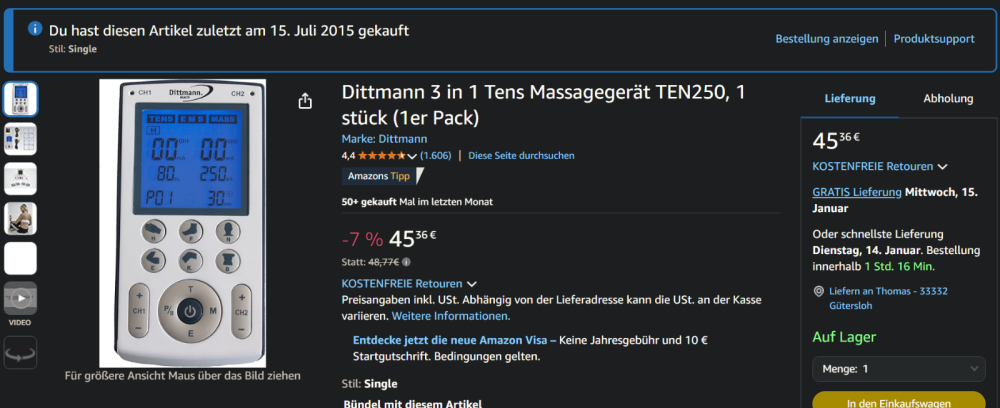1000x408 pixels.
Task: Click the In den Einkaufswagen button
Action: pos(898,401)
